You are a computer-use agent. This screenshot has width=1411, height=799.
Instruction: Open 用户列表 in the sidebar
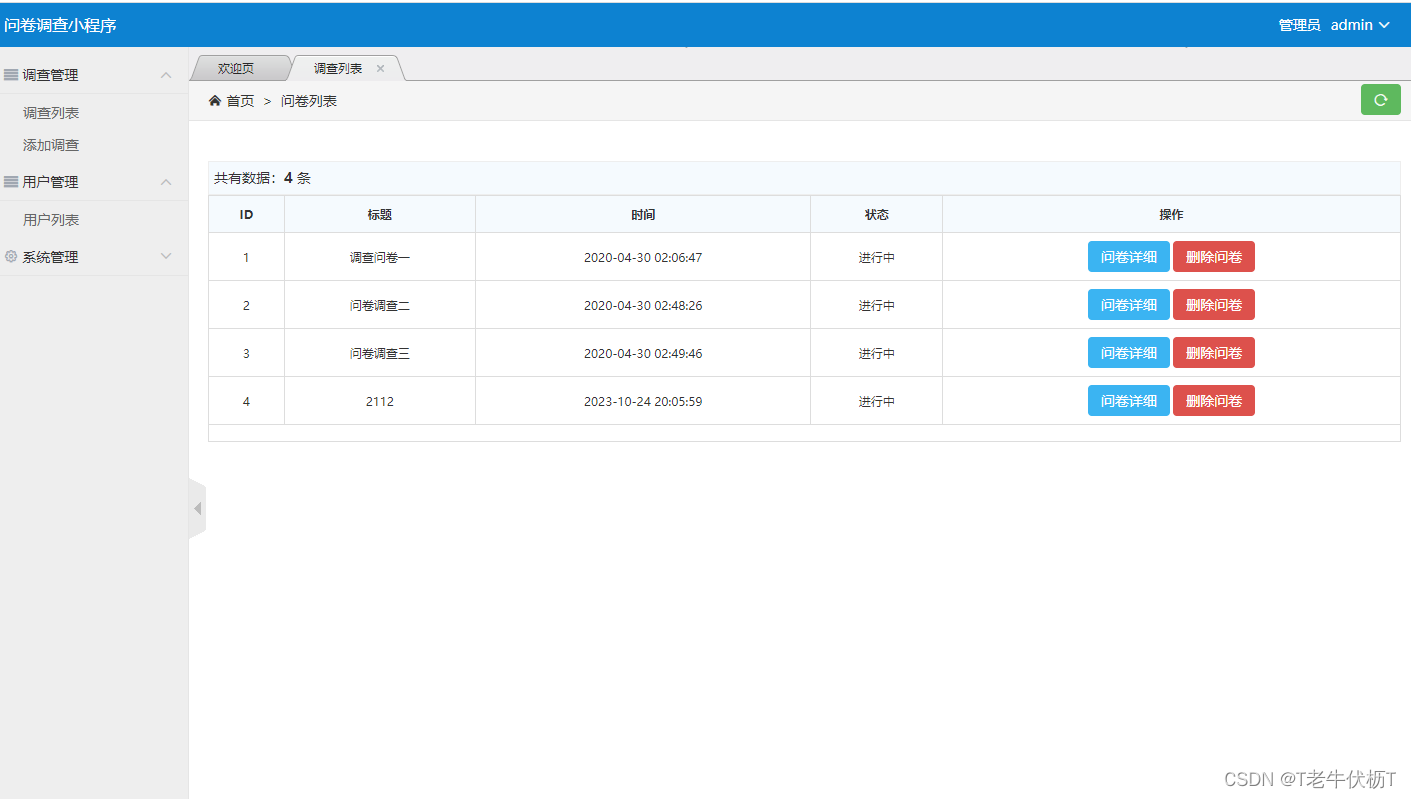point(51,220)
